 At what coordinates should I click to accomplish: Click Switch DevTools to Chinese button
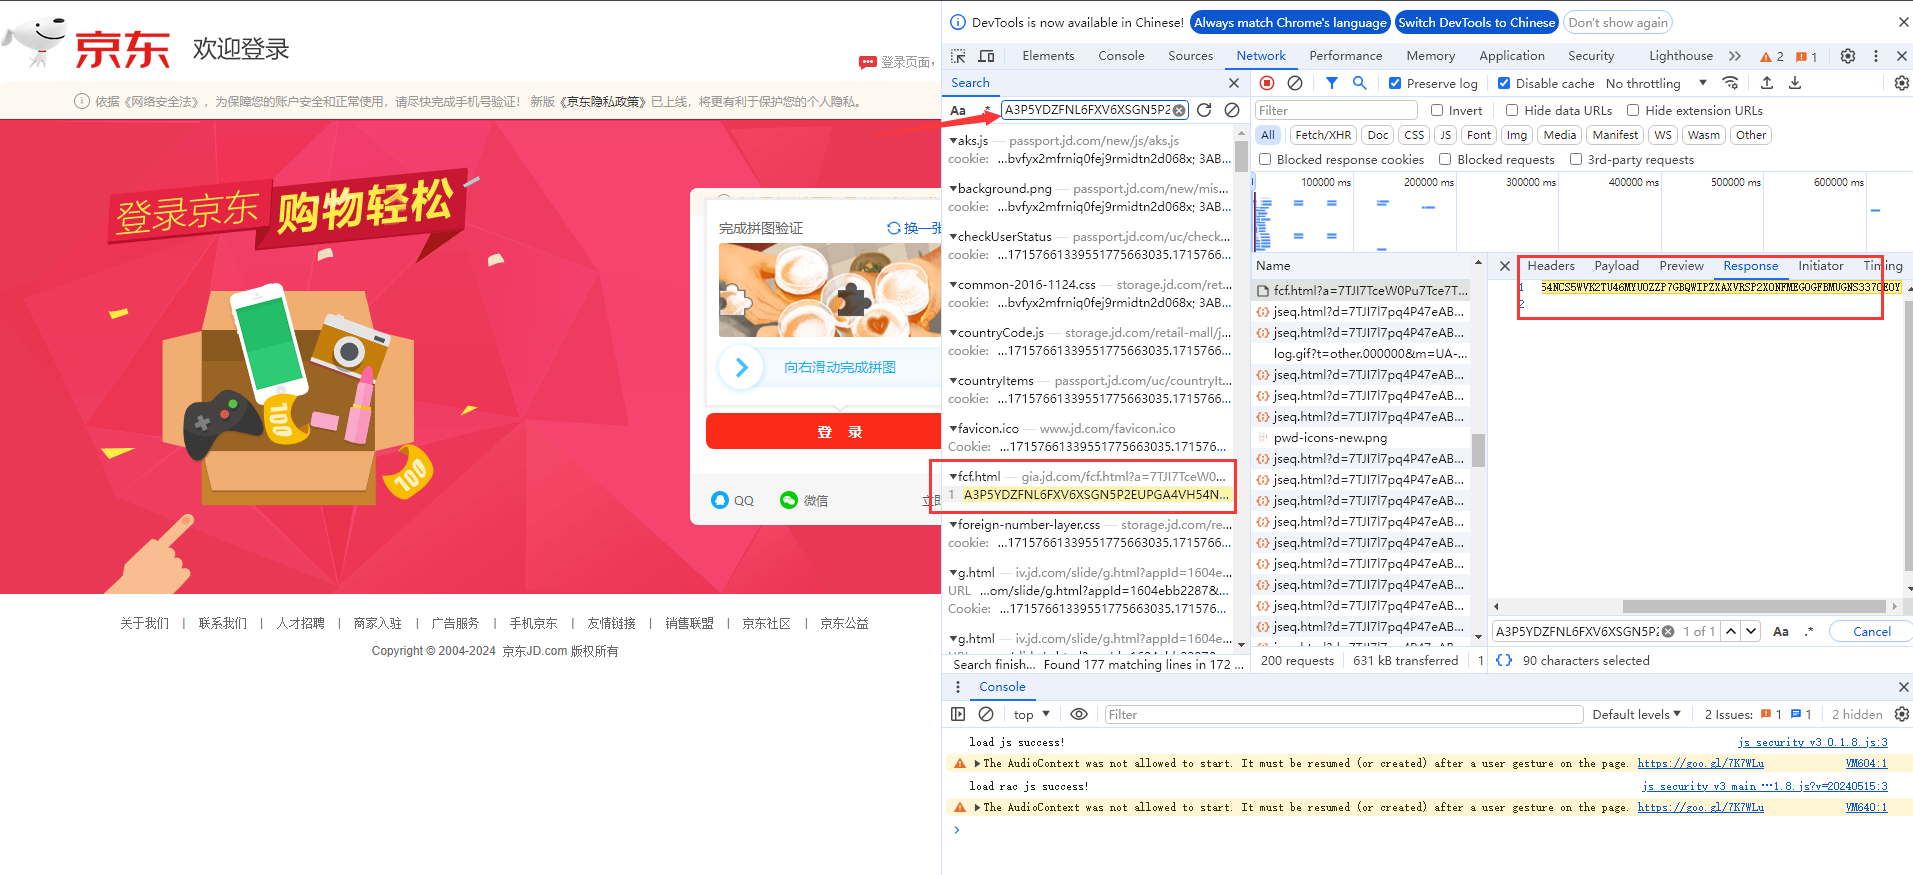[x=1476, y=22]
